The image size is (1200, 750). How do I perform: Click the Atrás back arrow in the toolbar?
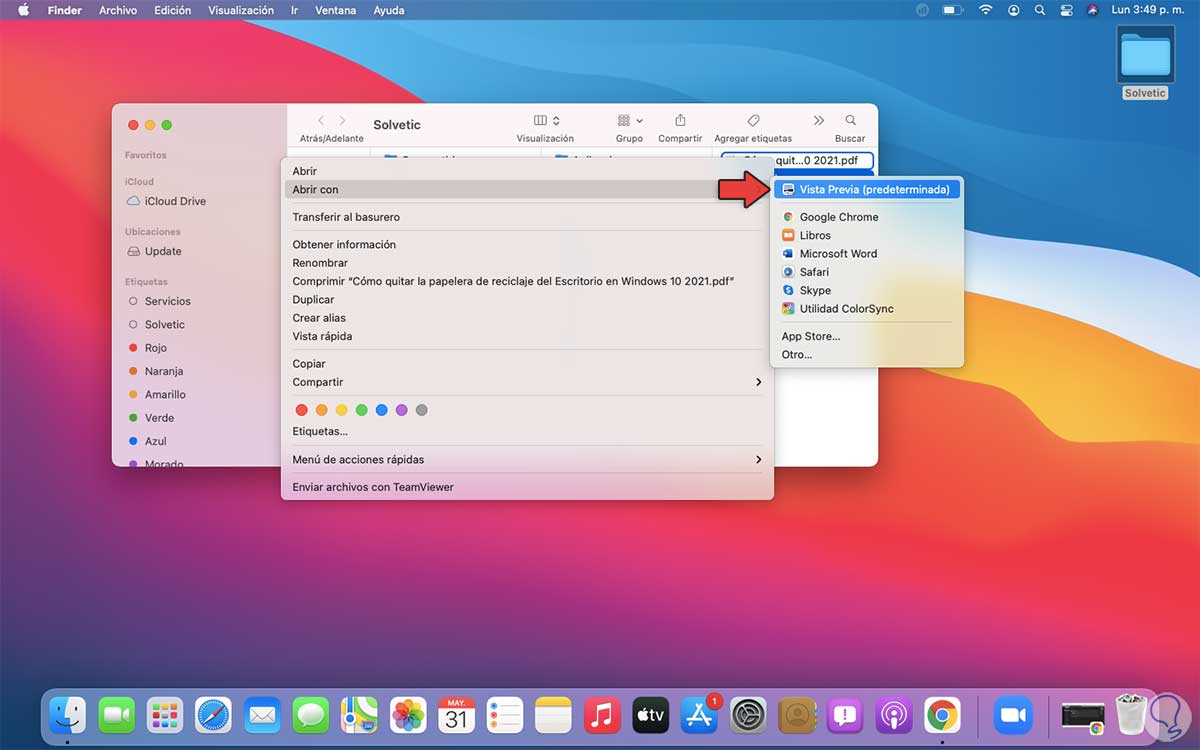(319, 120)
